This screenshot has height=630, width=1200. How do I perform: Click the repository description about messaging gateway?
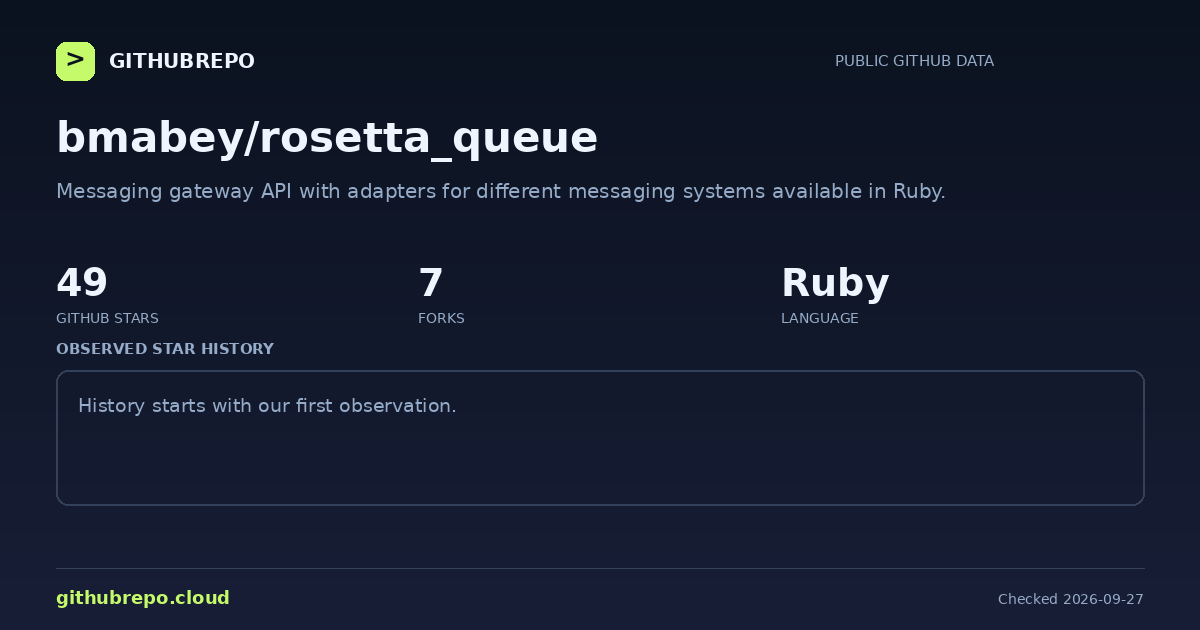500,191
